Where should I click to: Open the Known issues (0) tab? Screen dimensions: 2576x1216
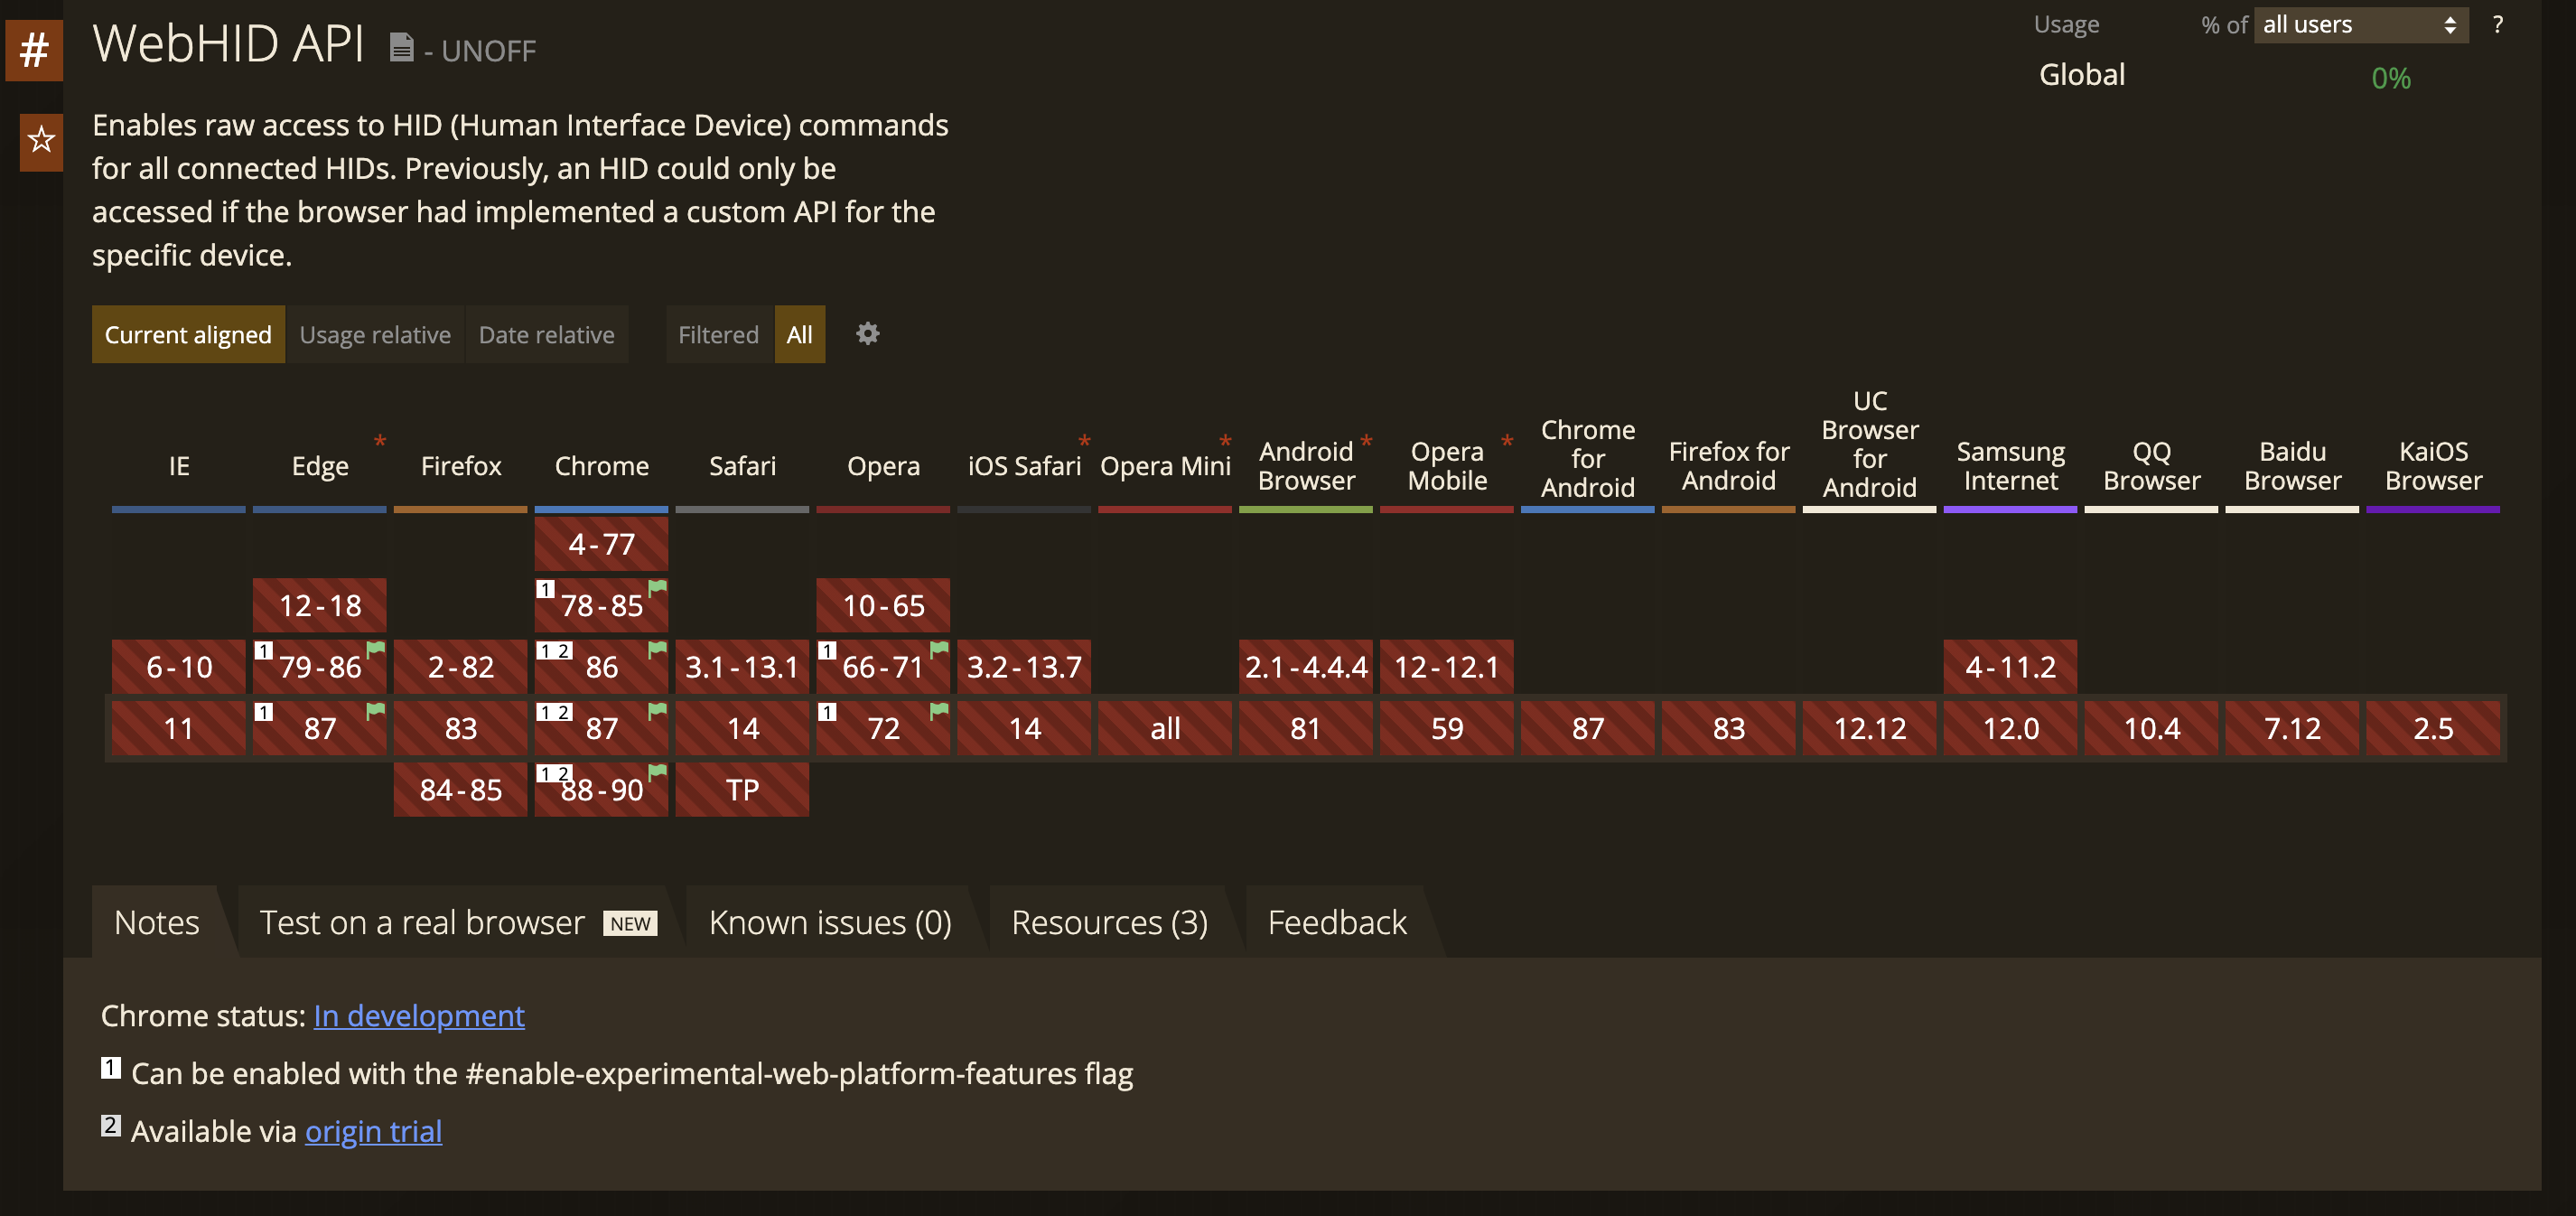829,922
